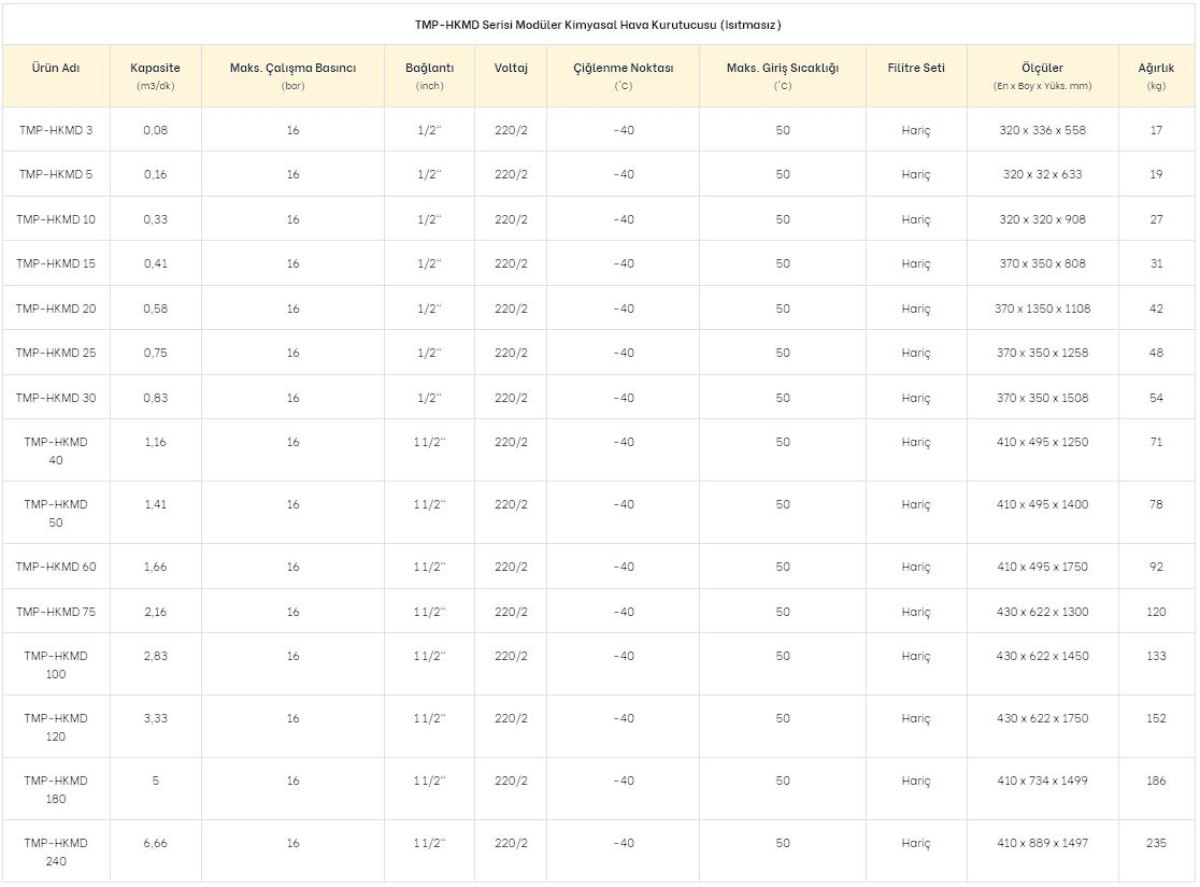Click the TMP-HKMD 50 product name

coord(56,513)
